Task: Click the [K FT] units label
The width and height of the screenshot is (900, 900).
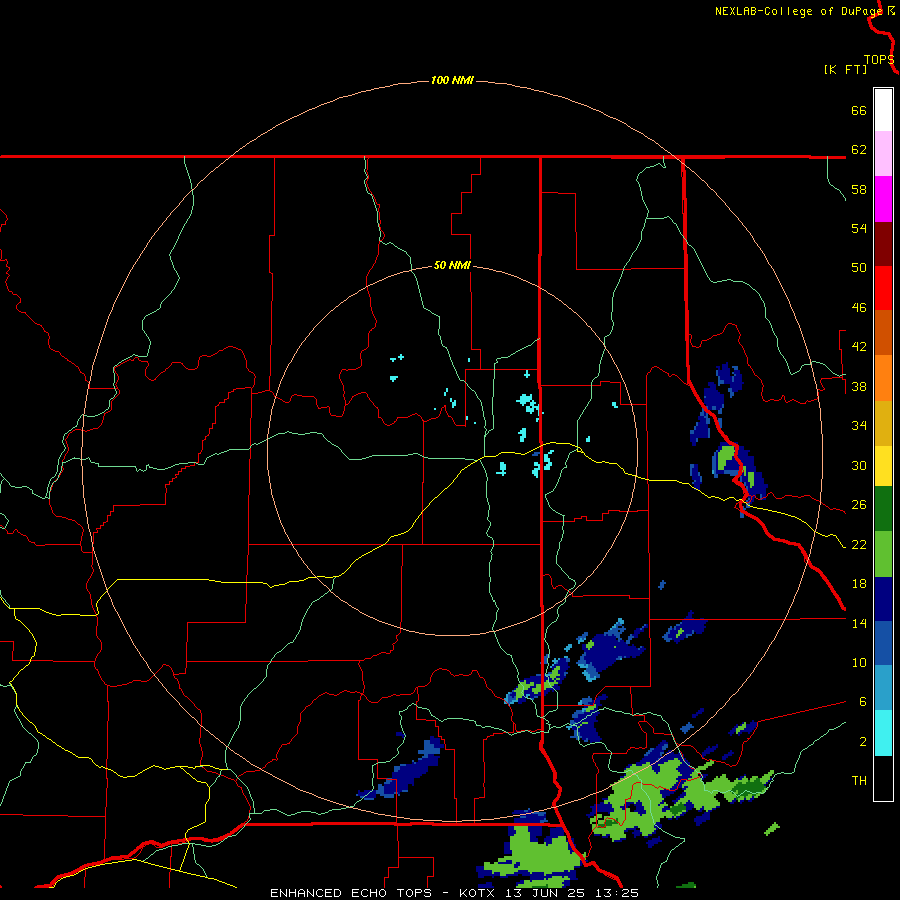Action: coord(845,69)
